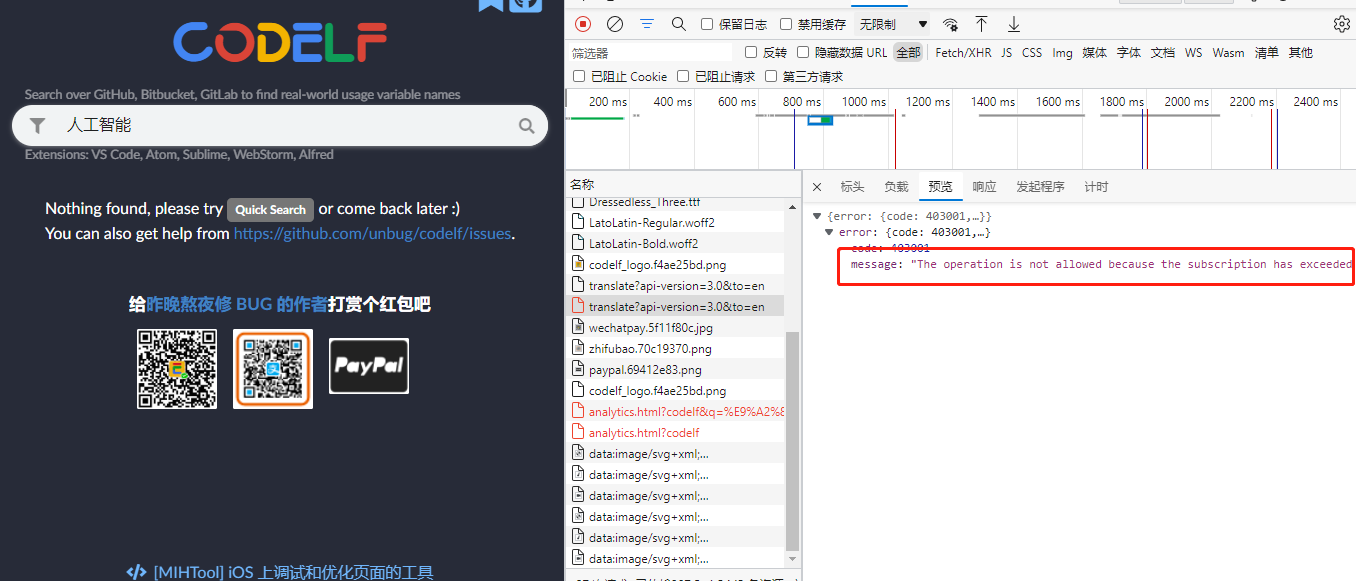The width and height of the screenshot is (1356, 581).
Task: Click the image icon of paypal.69412e83.png
Action: coord(578,369)
